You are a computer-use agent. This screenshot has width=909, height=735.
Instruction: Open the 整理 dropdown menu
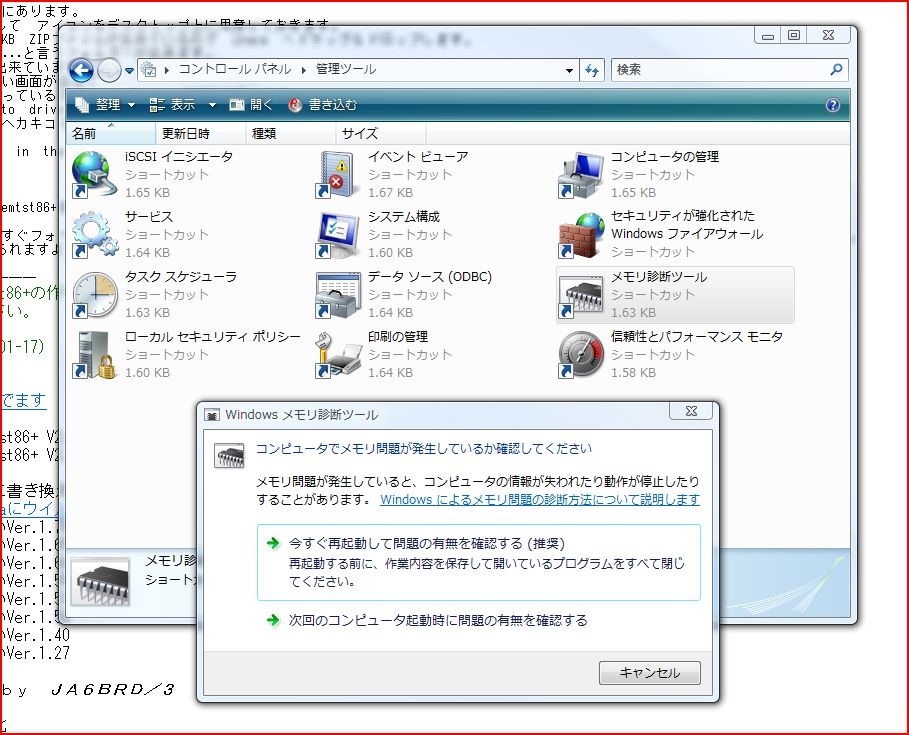point(105,105)
